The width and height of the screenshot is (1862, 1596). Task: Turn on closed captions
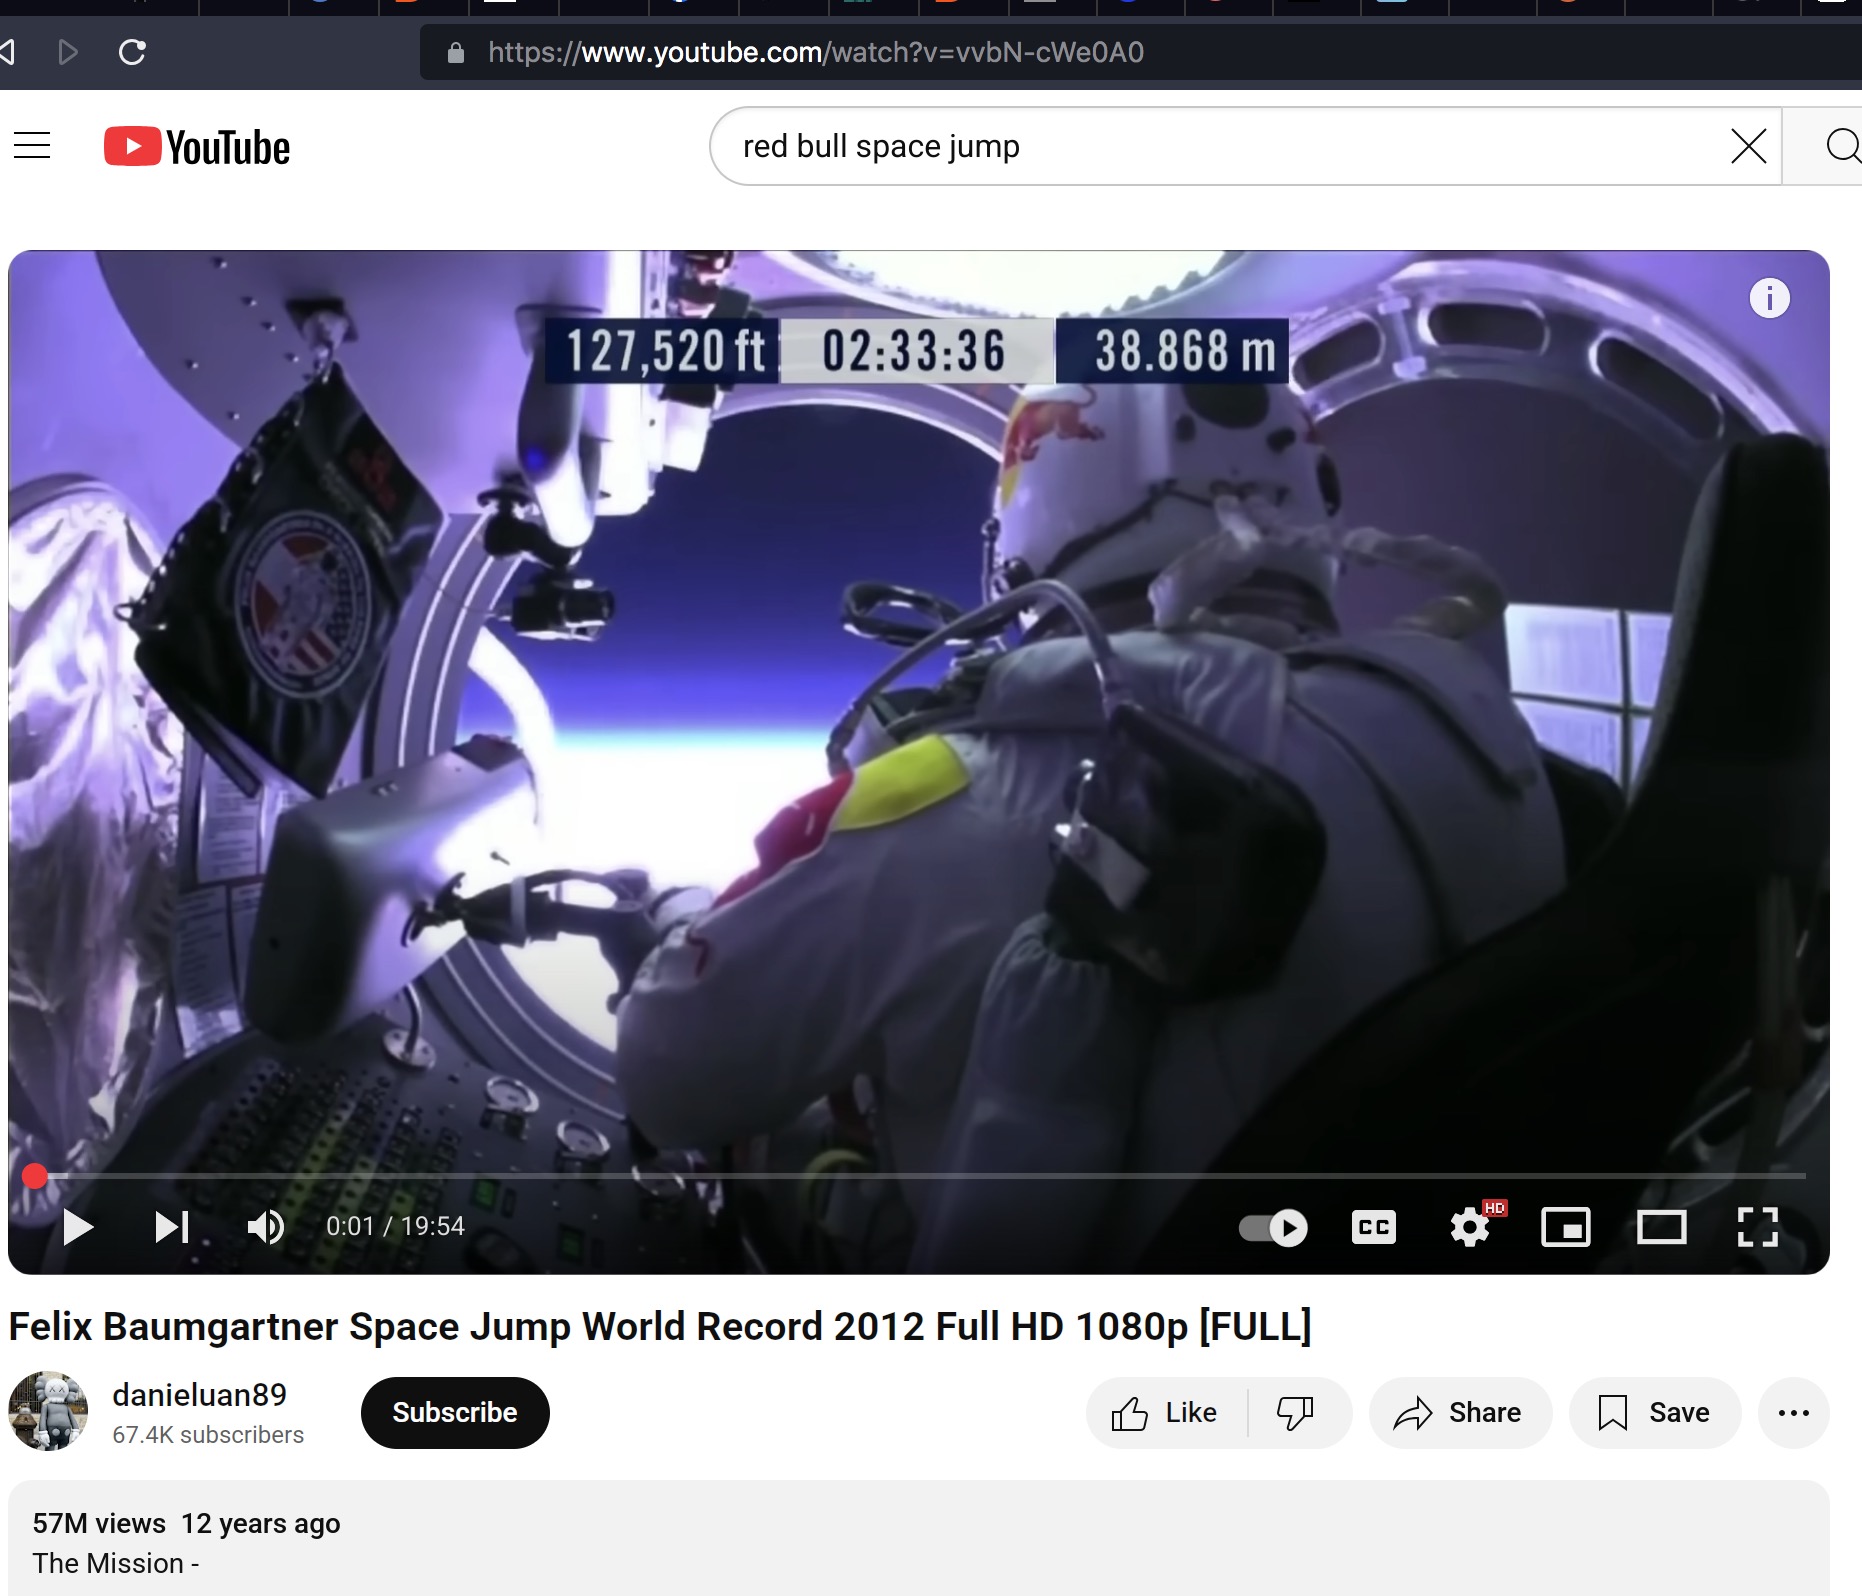pos(1373,1227)
